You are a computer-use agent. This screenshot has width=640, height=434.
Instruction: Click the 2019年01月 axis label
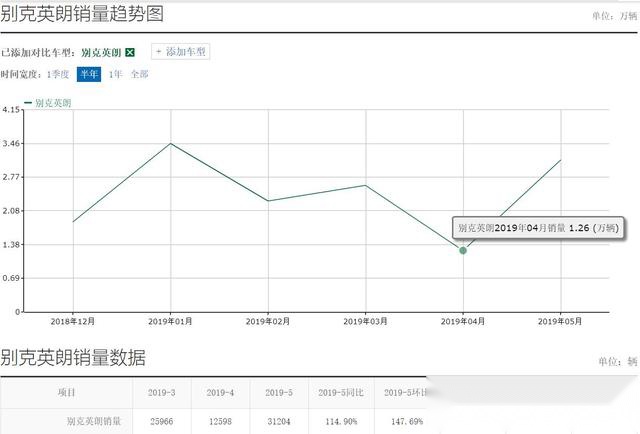coord(170,322)
